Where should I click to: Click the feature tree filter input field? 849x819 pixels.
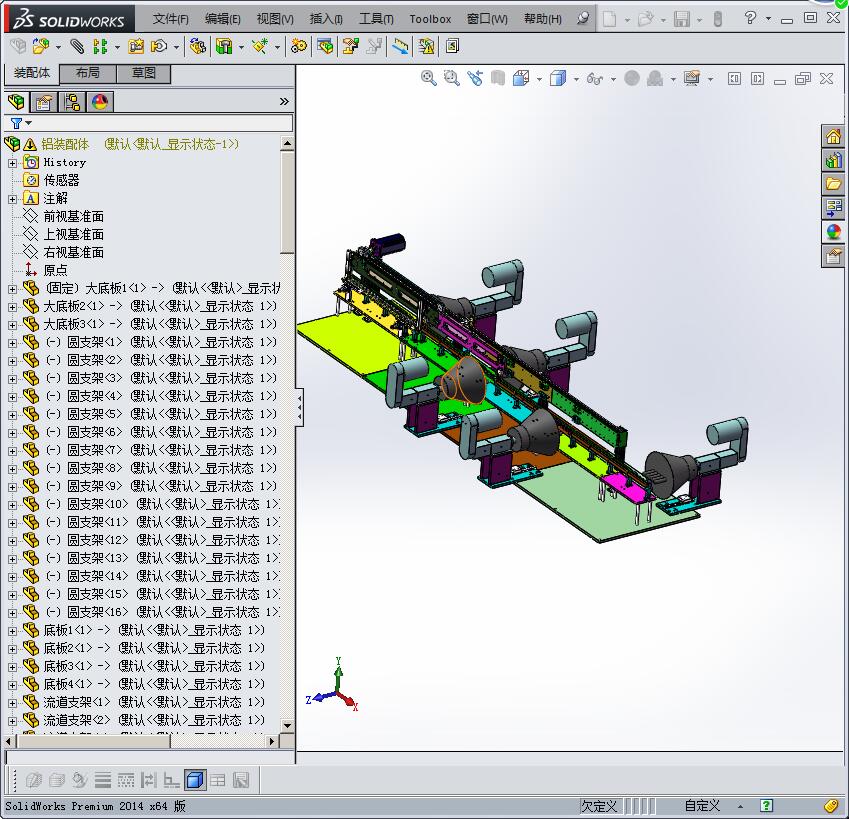point(161,123)
